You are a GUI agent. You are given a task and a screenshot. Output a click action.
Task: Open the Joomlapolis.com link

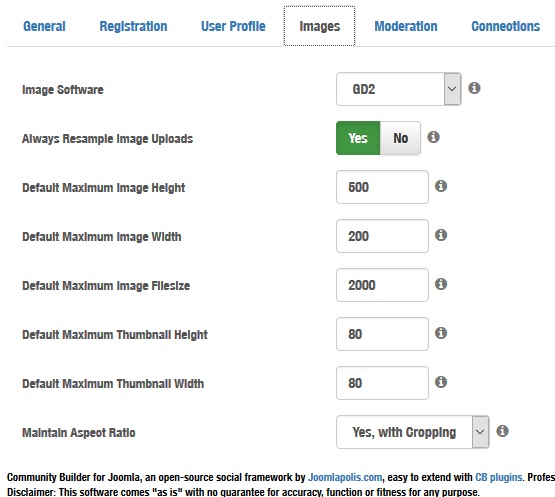345,477
